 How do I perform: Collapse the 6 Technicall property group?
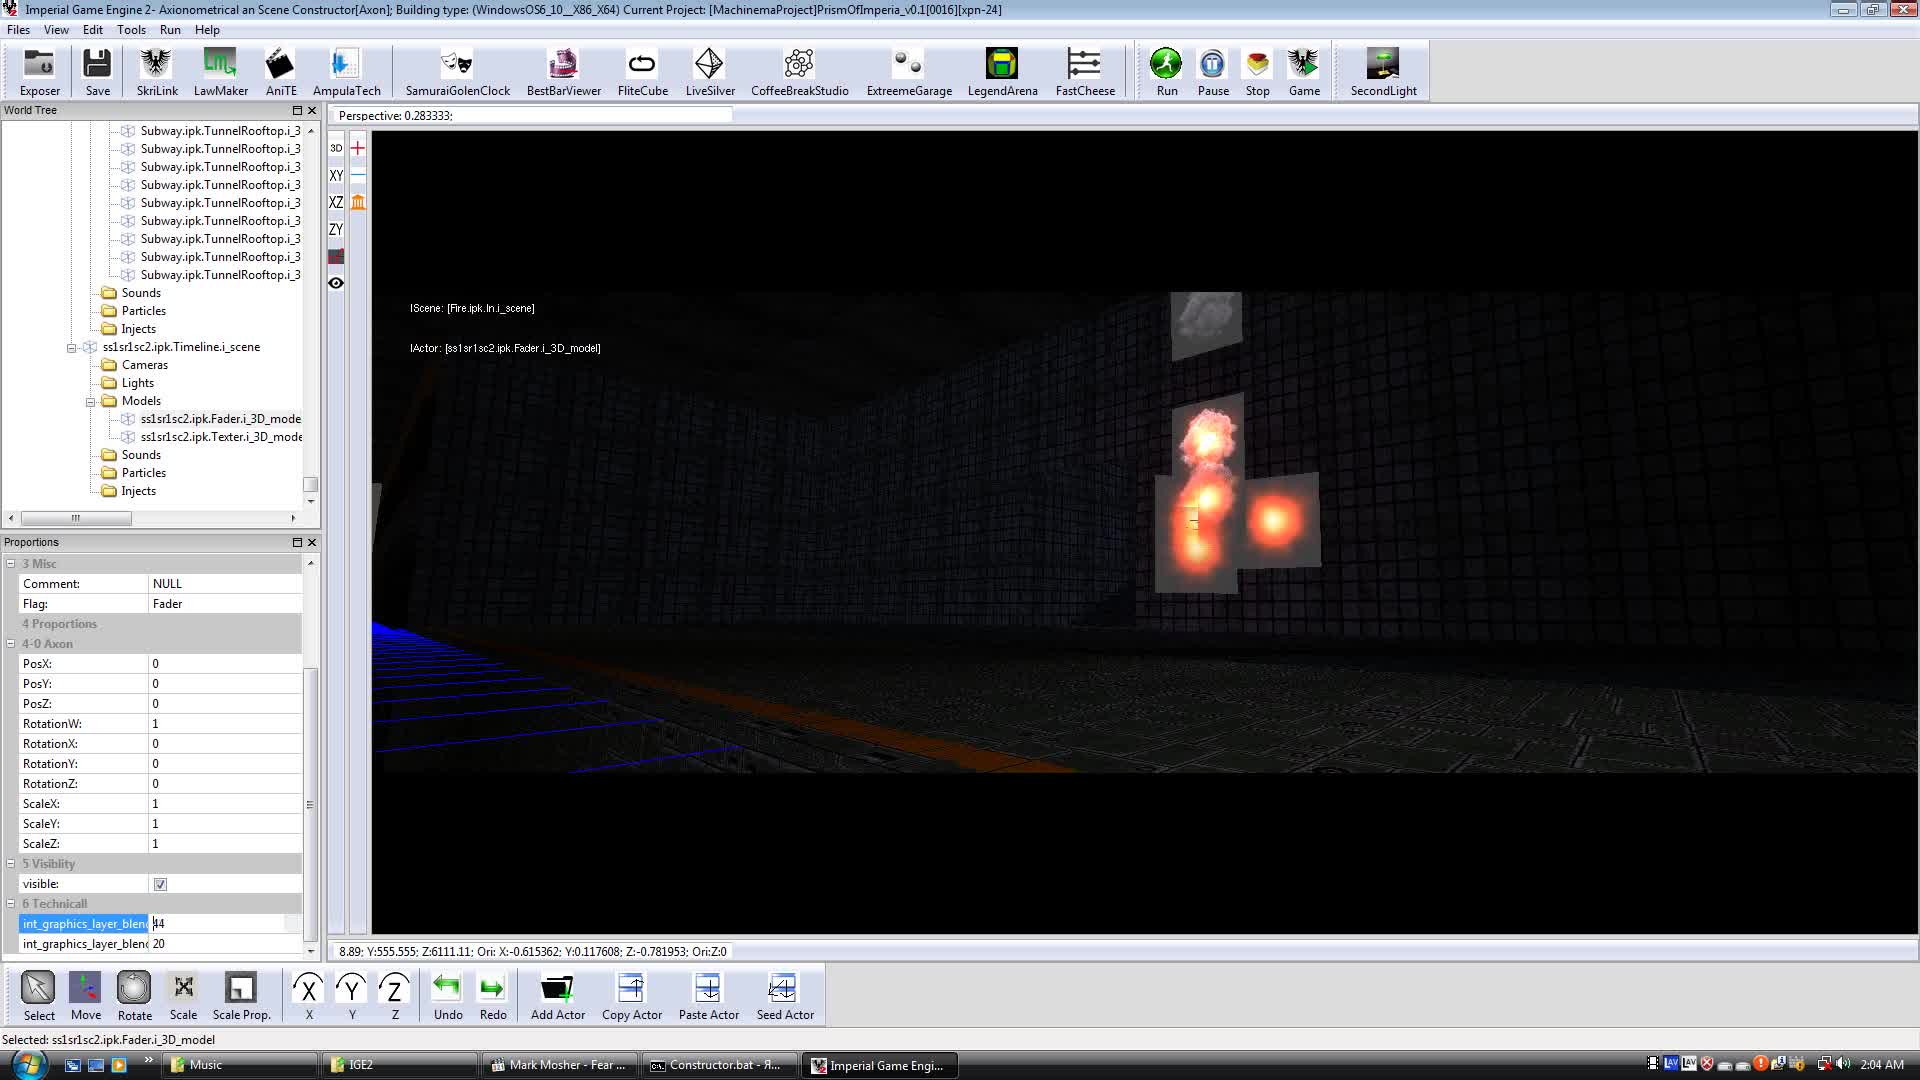tap(11, 904)
